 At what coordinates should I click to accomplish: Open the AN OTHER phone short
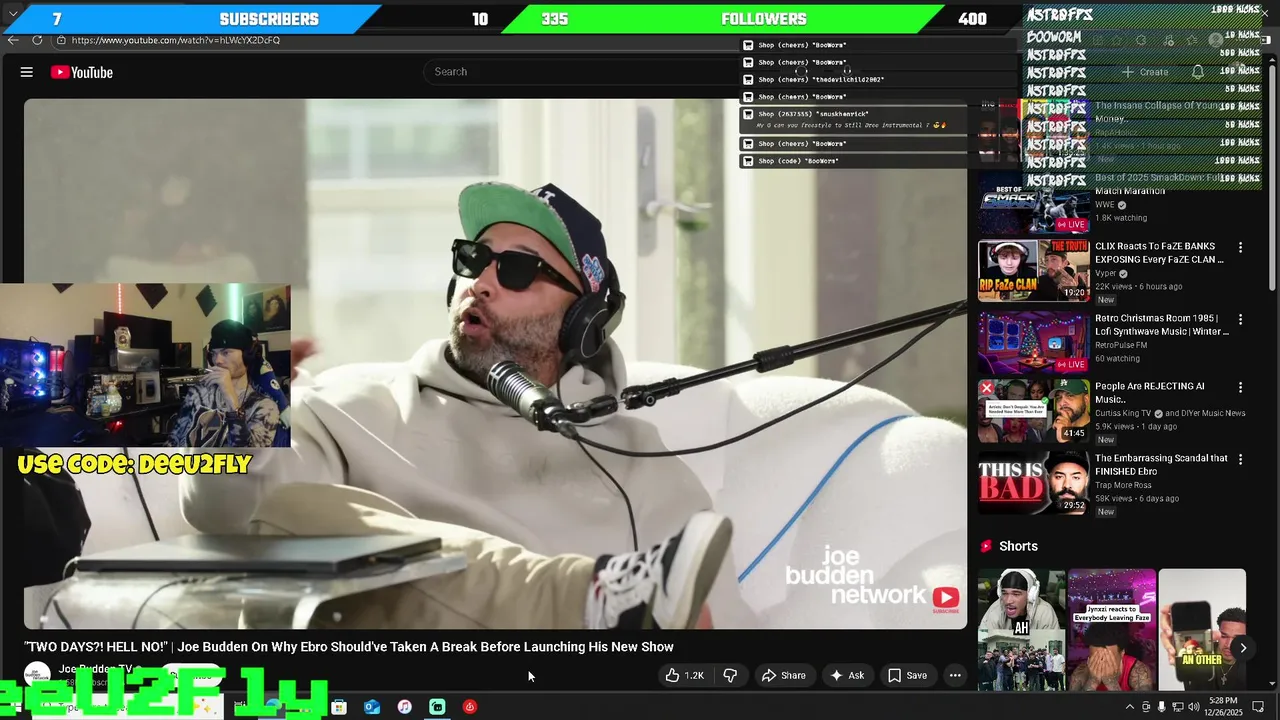click(1202, 629)
